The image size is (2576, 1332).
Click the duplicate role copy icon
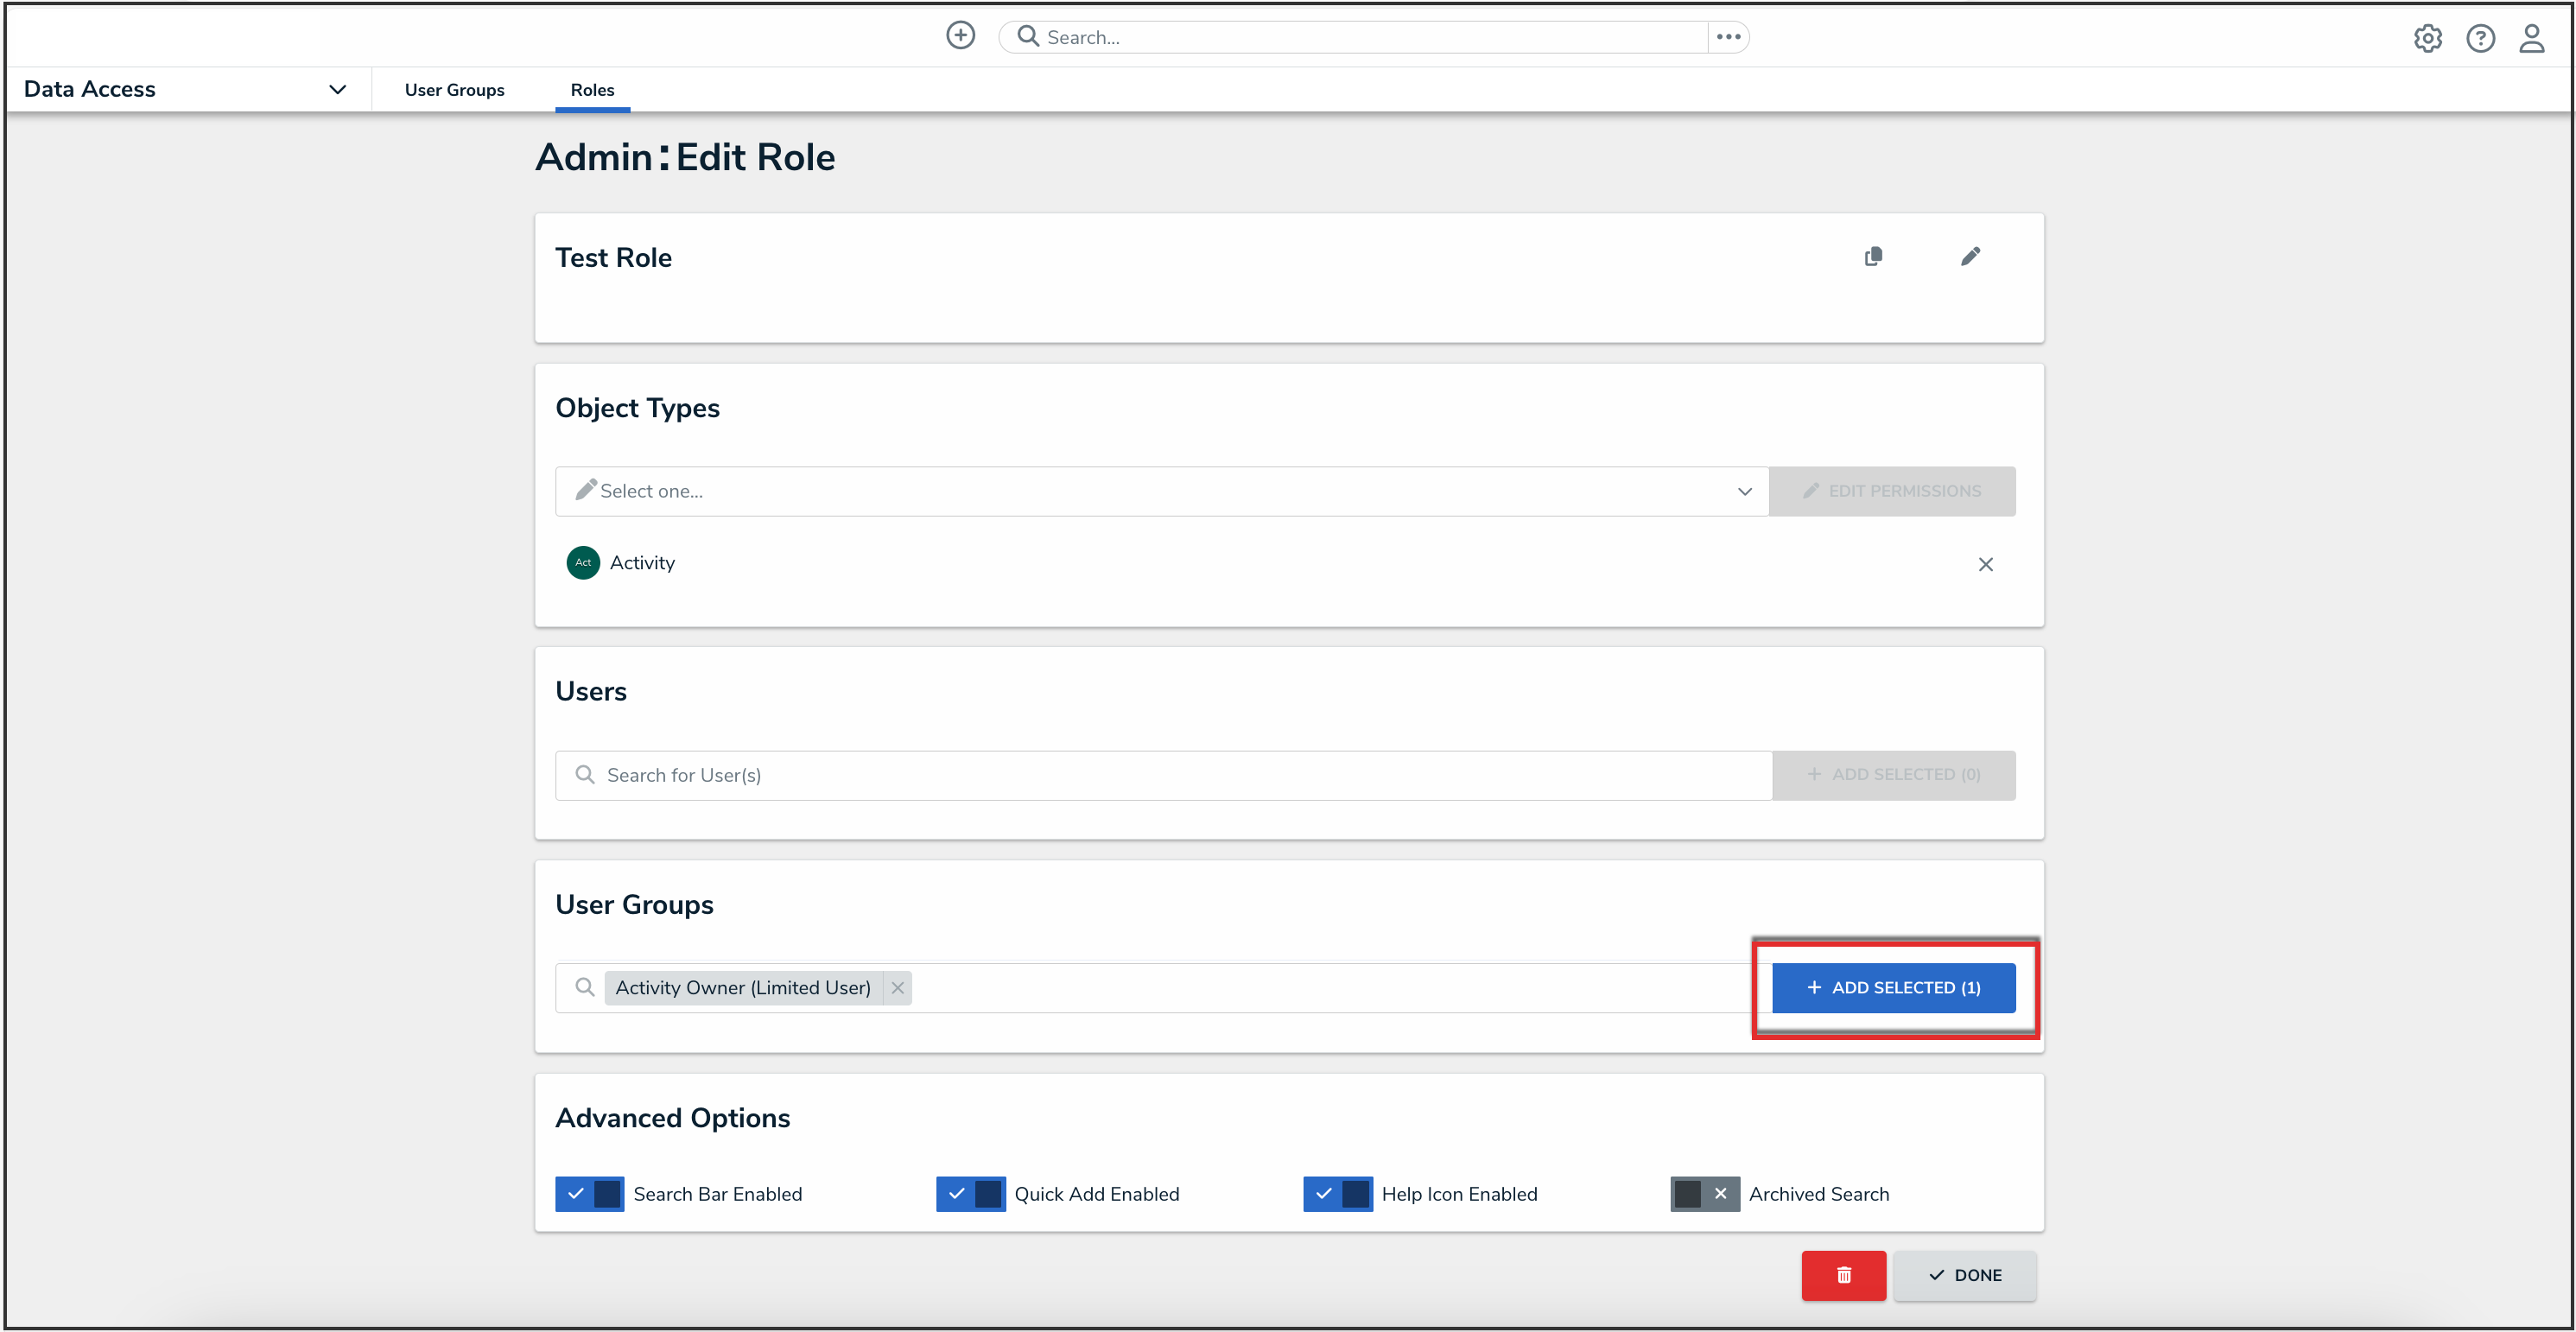tap(1873, 257)
